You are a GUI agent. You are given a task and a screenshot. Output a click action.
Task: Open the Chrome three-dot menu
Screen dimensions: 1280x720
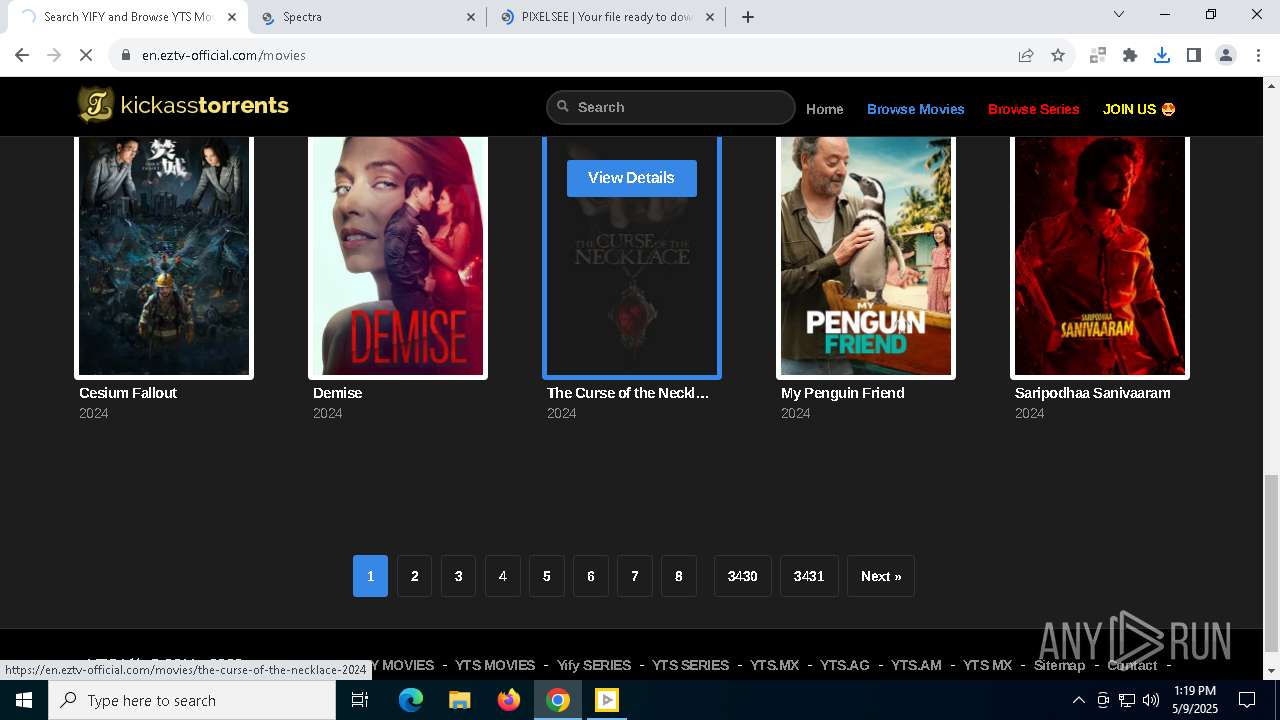(x=1258, y=55)
